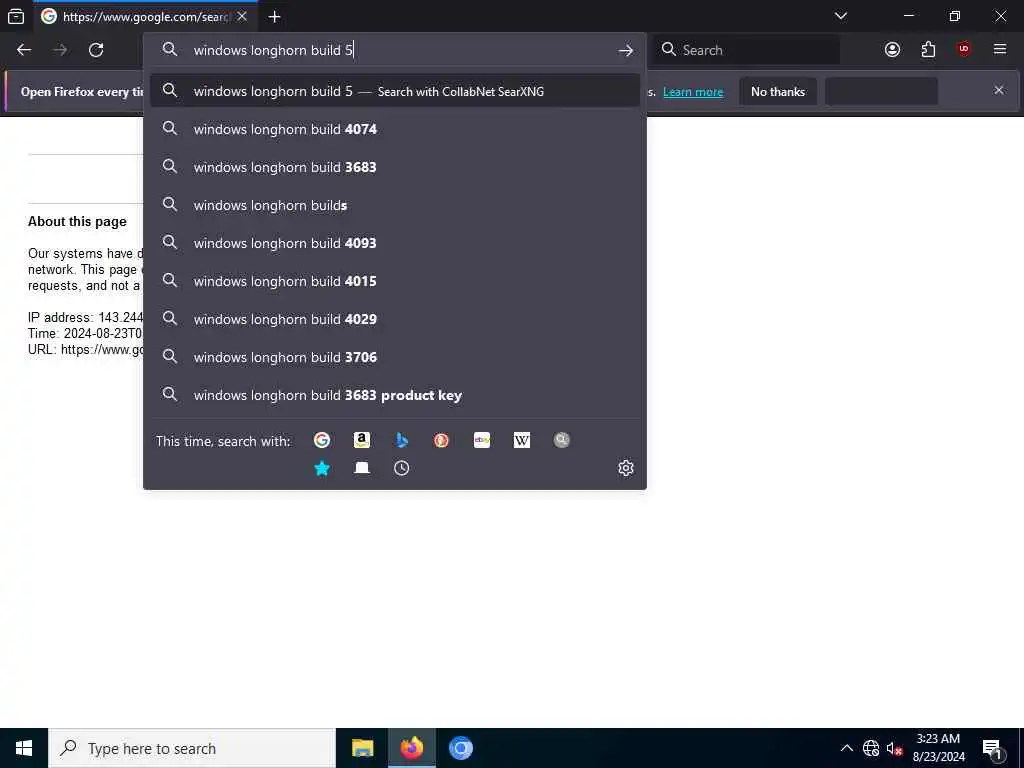The image size is (1024, 768).
Task: Search in open Tabs icon
Action: pos(362,468)
